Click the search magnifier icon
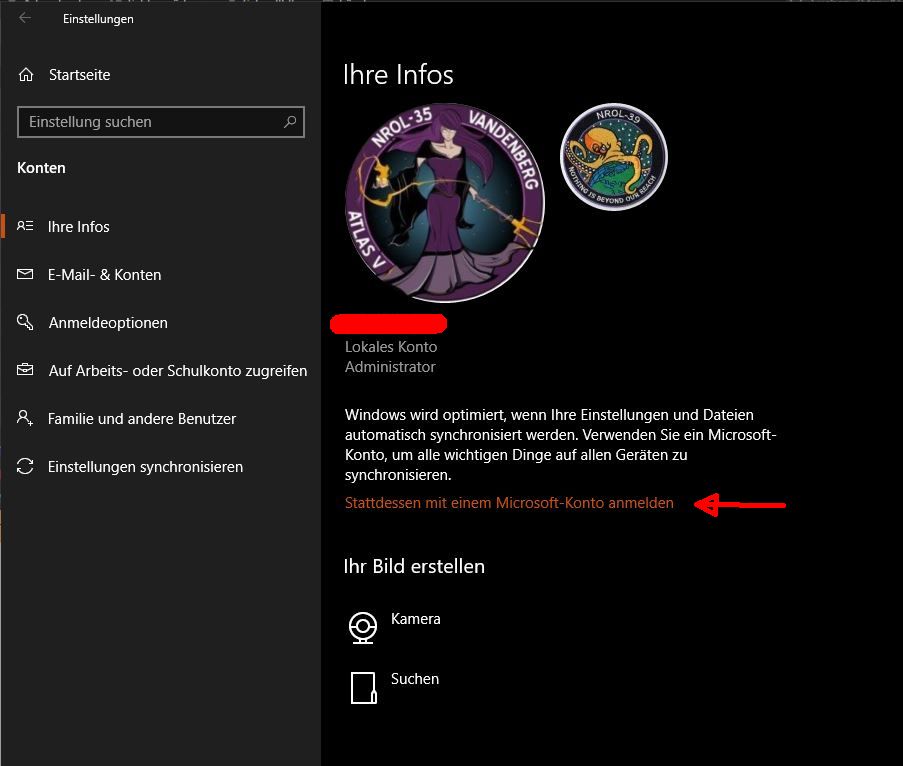This screenshot has height=766, width=903. pos(290,122)
